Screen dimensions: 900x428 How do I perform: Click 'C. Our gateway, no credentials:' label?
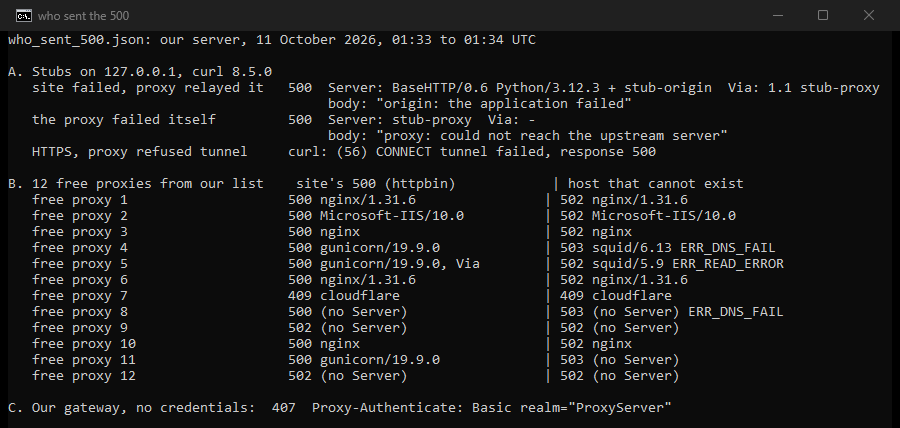[132, 408]
